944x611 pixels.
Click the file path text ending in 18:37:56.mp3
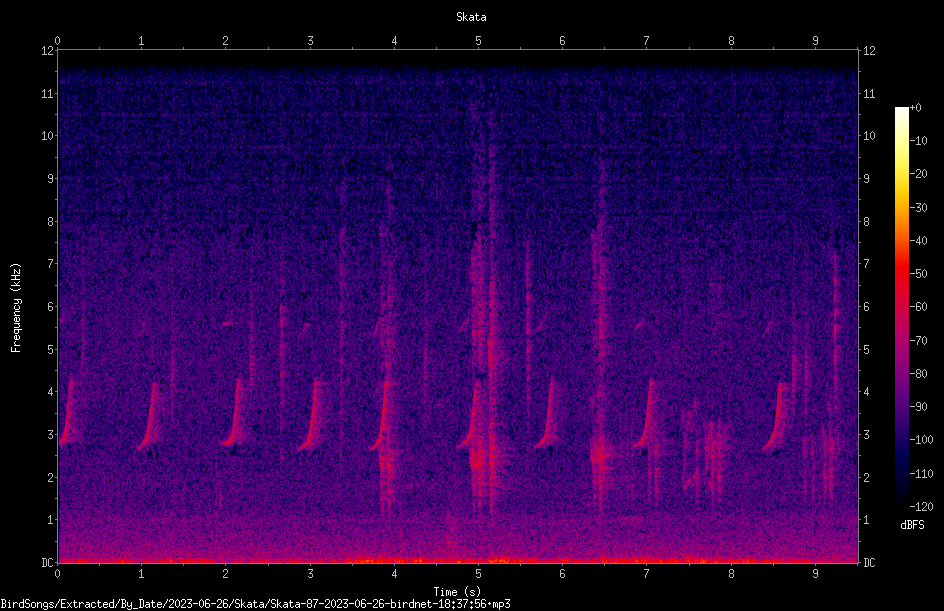(255, 604)
